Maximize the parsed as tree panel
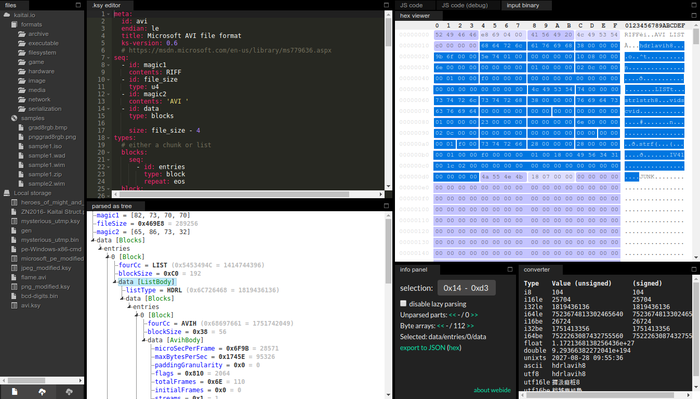The height and width of the screenshot is (399, 700). (x=387, y=206)
